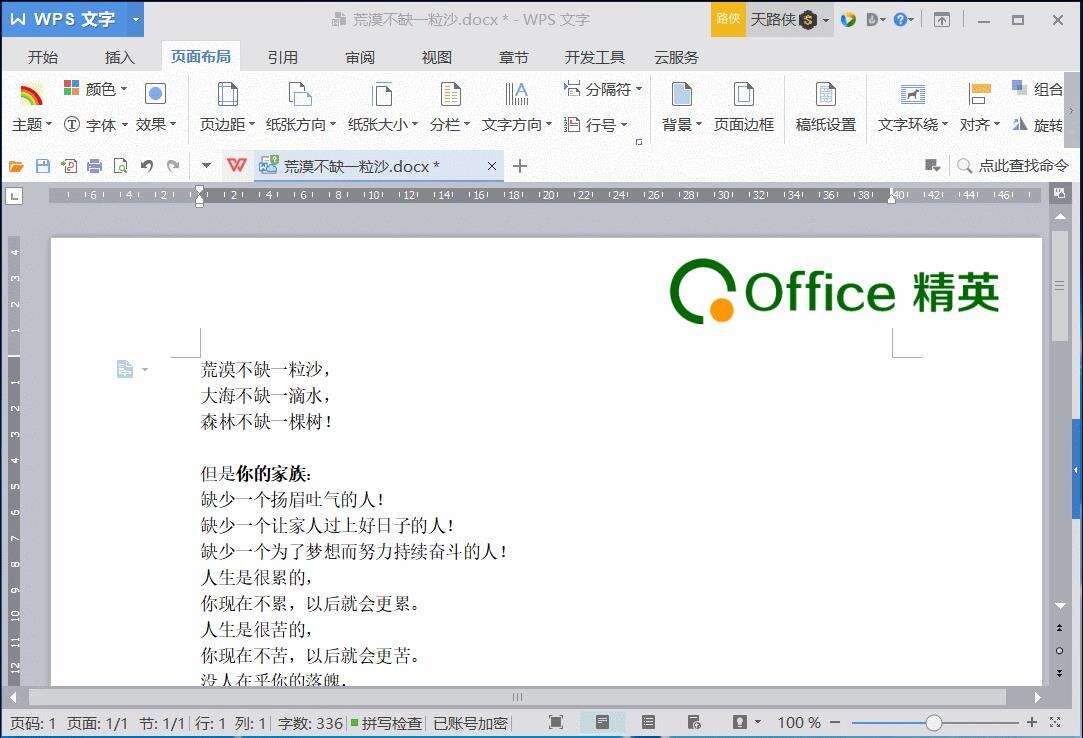The image size is (1083, 738).
Task: Click the 组合 group button
Action: coord(1037,88)
